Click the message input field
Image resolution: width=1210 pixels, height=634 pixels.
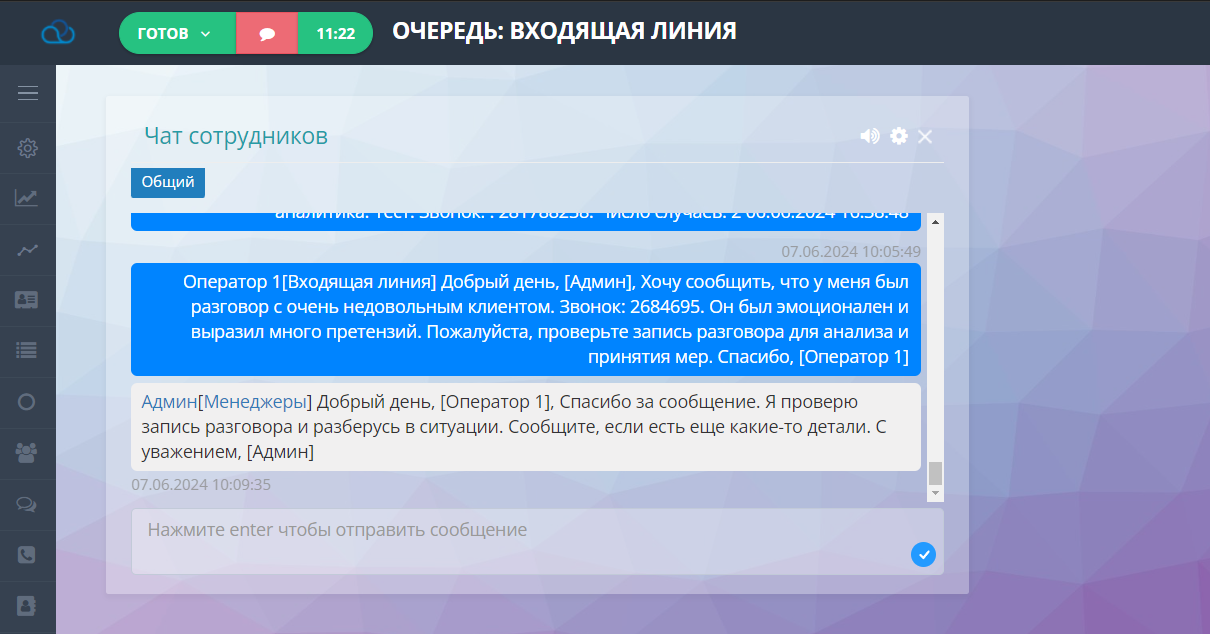[537, 541]
